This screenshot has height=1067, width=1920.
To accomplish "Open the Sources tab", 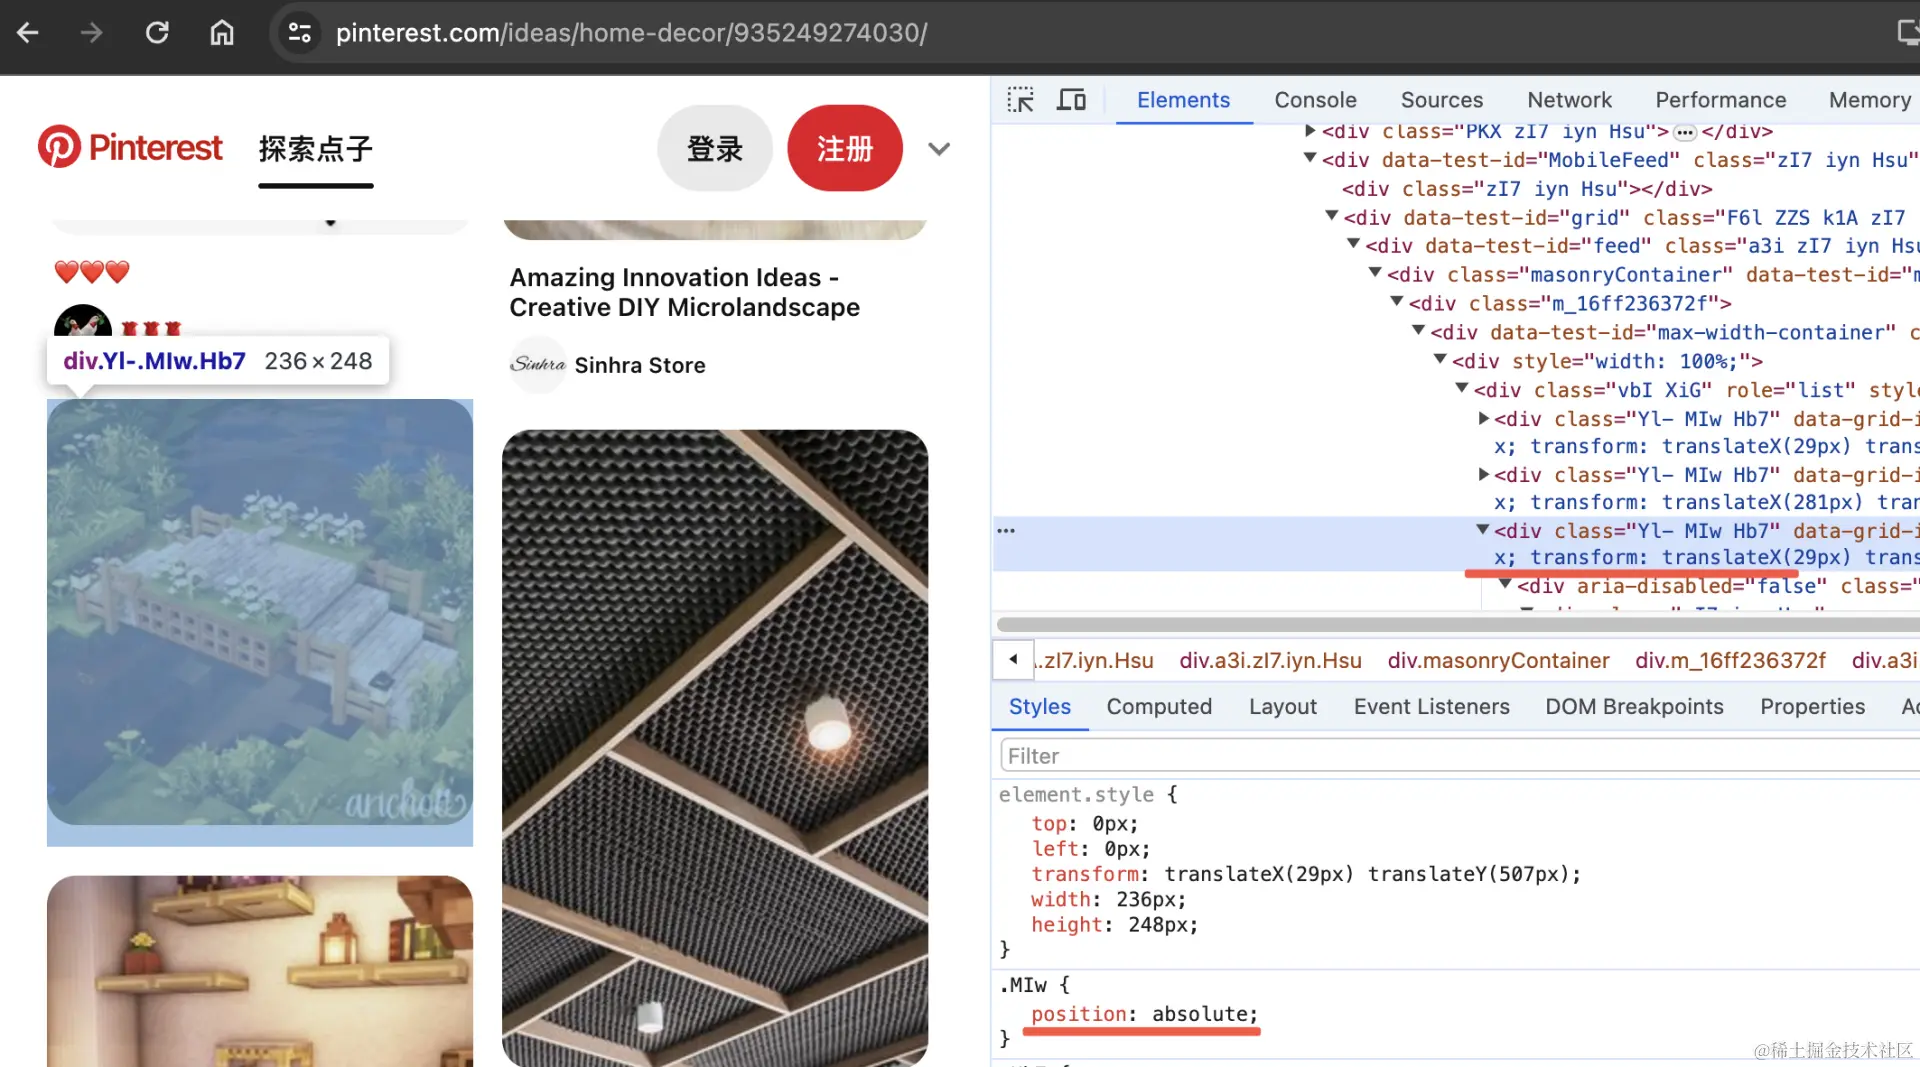I will tap(1441, 100).
